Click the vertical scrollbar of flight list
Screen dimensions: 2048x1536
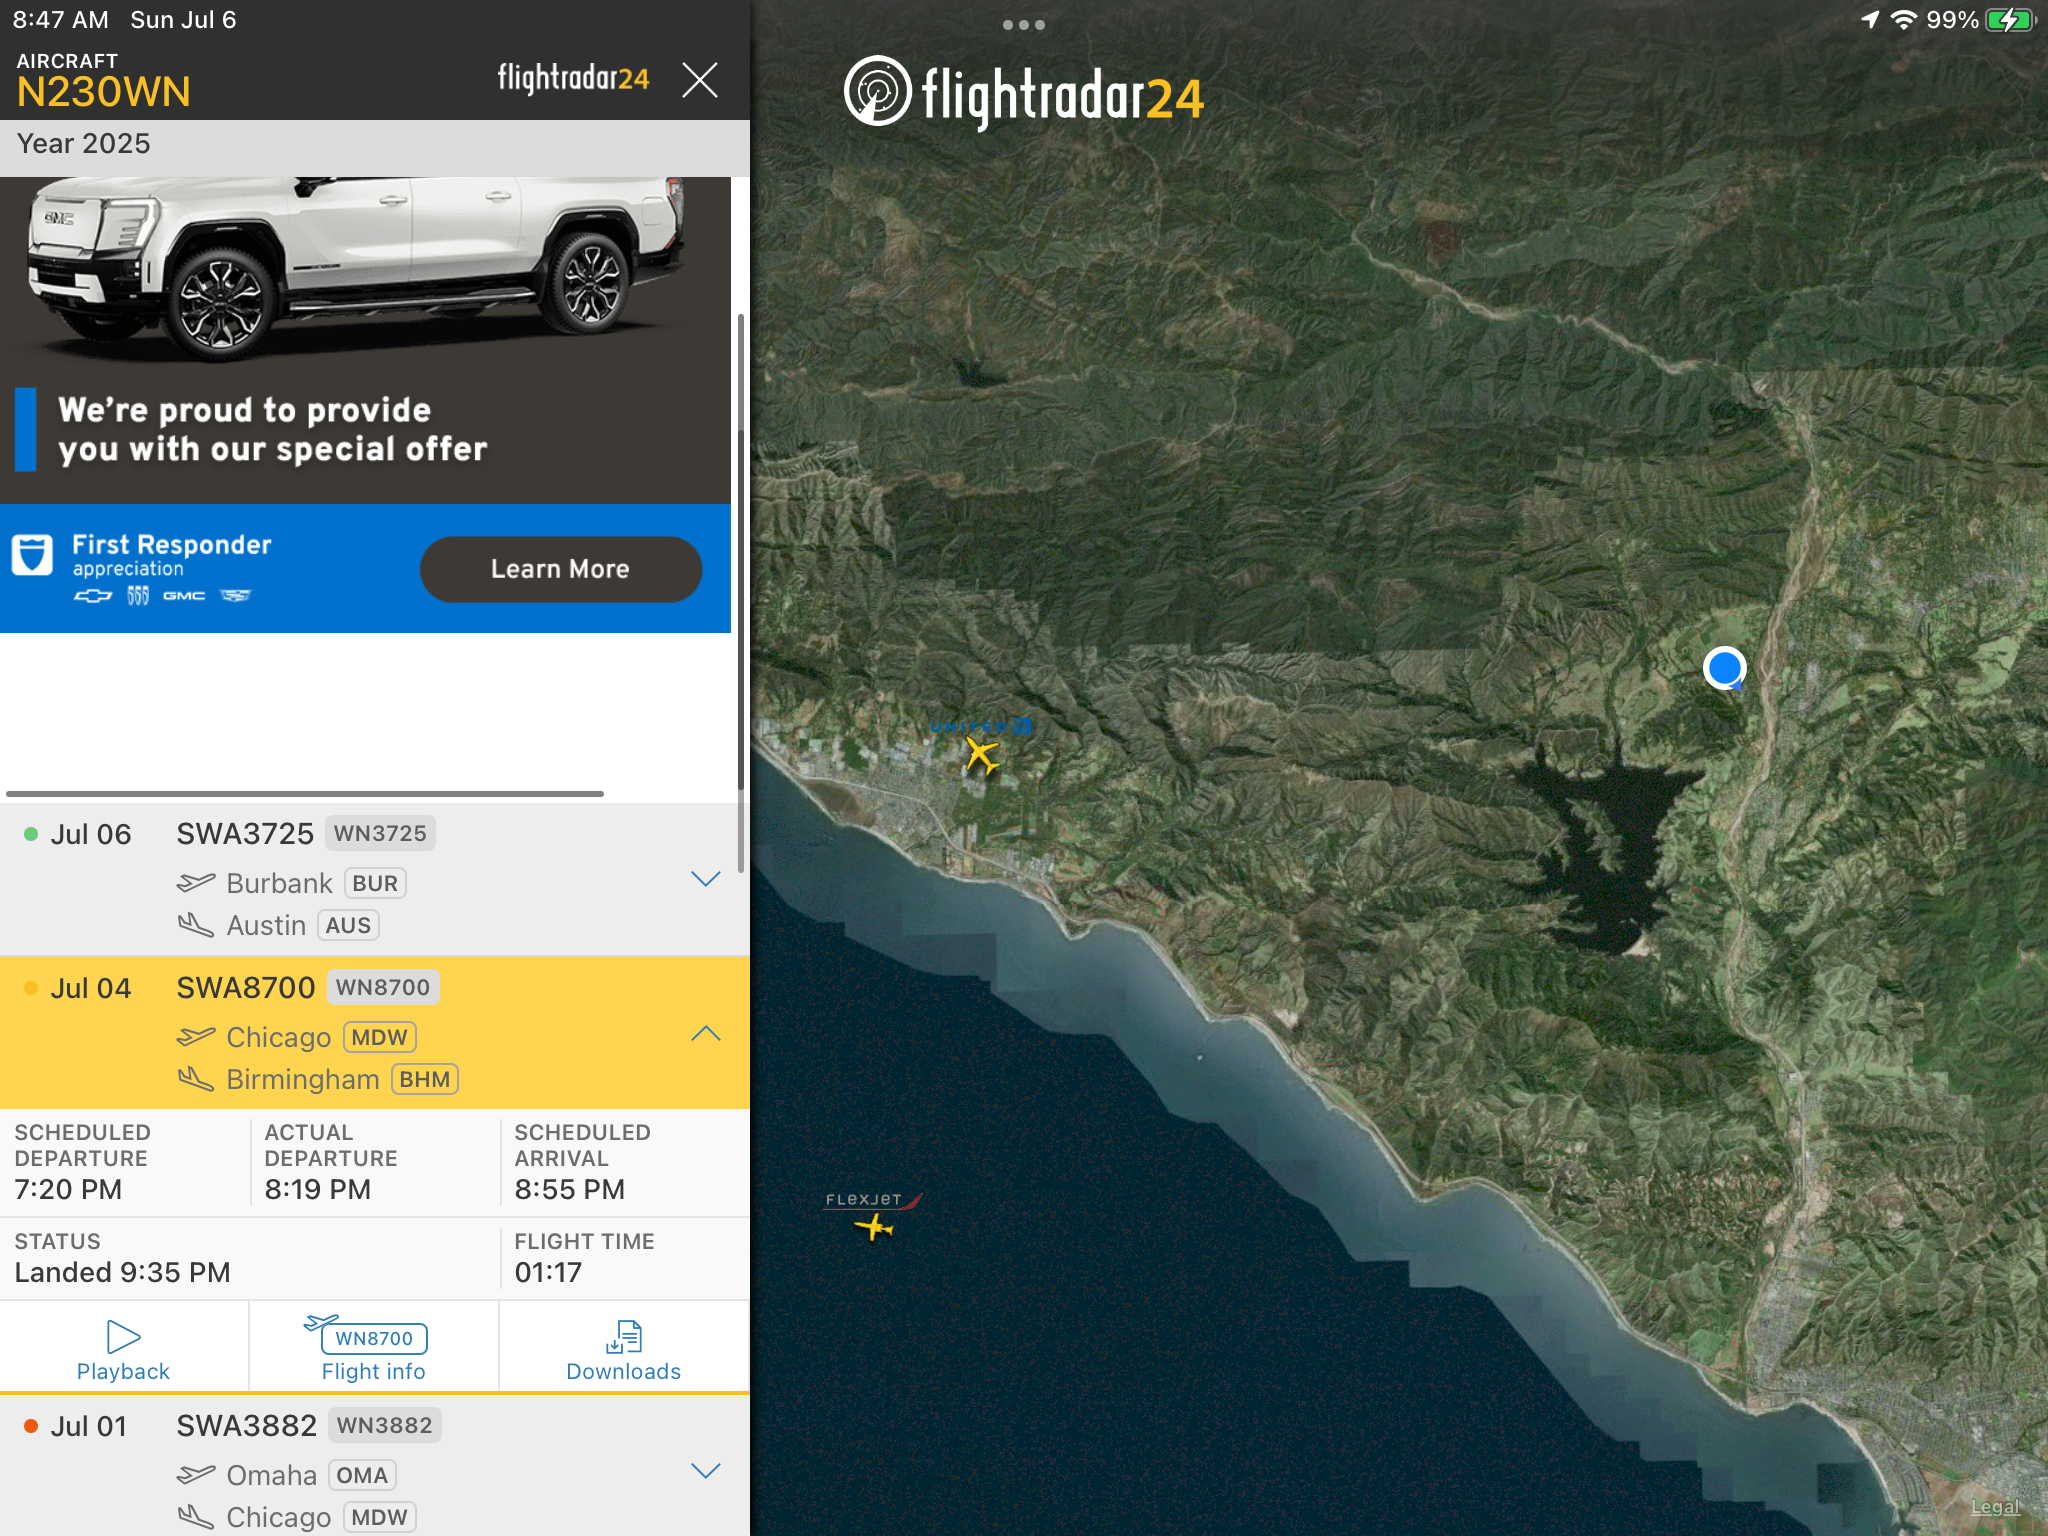pos(741,592)
